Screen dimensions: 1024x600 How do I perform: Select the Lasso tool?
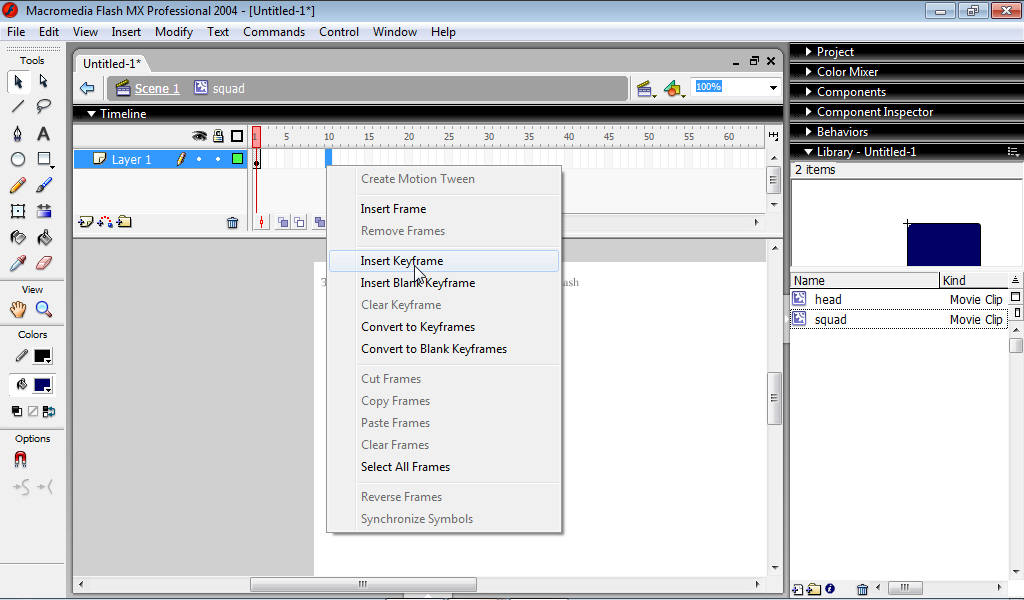pos(44,106)
